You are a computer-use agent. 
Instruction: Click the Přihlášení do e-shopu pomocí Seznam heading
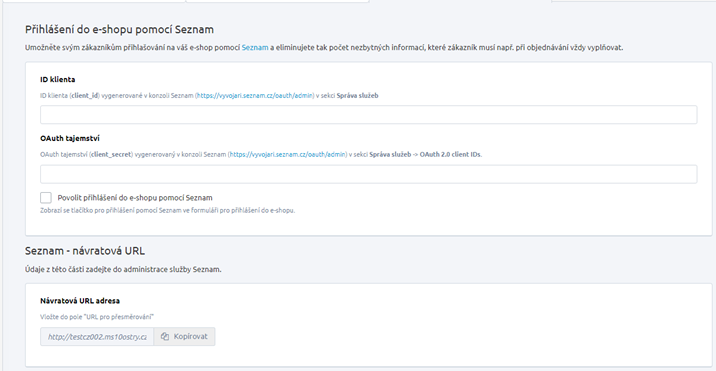(119, 30)
